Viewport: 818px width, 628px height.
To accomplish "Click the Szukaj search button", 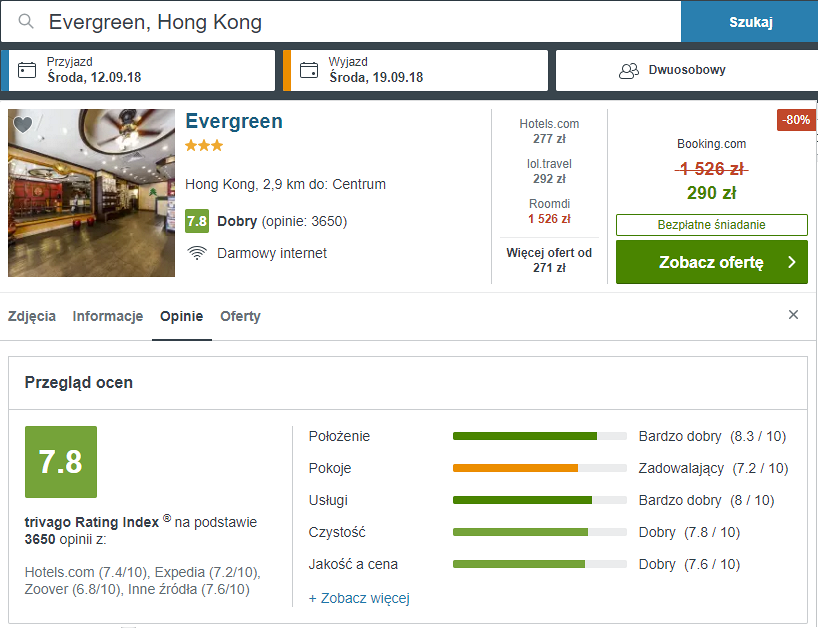I will 750,21.
